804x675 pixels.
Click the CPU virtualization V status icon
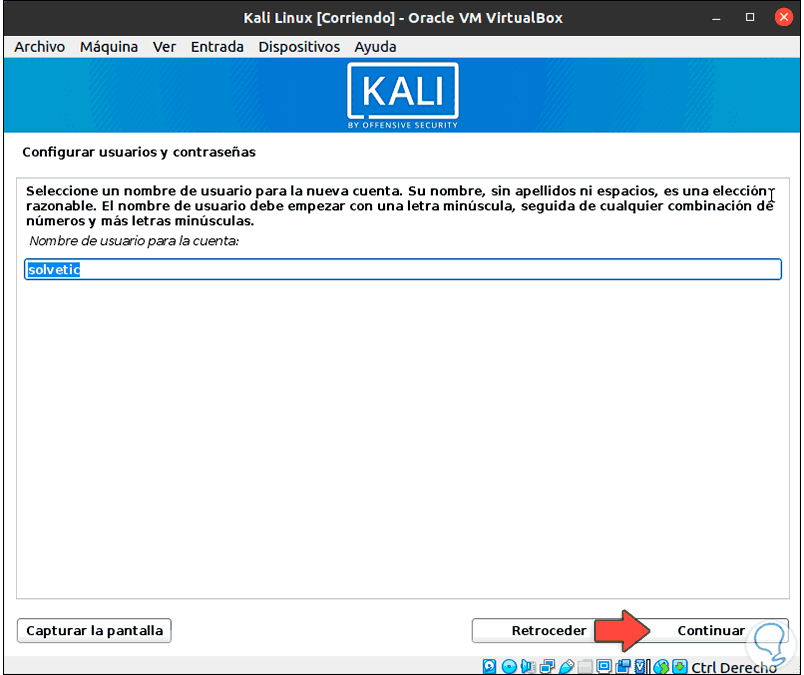(x=641, y=666)
